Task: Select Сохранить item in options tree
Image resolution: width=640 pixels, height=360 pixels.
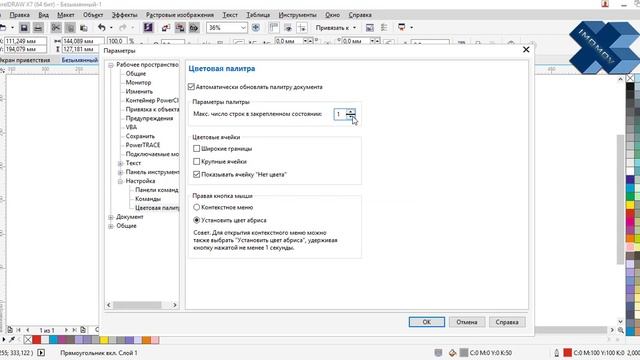Action: (x=140, y=136)
